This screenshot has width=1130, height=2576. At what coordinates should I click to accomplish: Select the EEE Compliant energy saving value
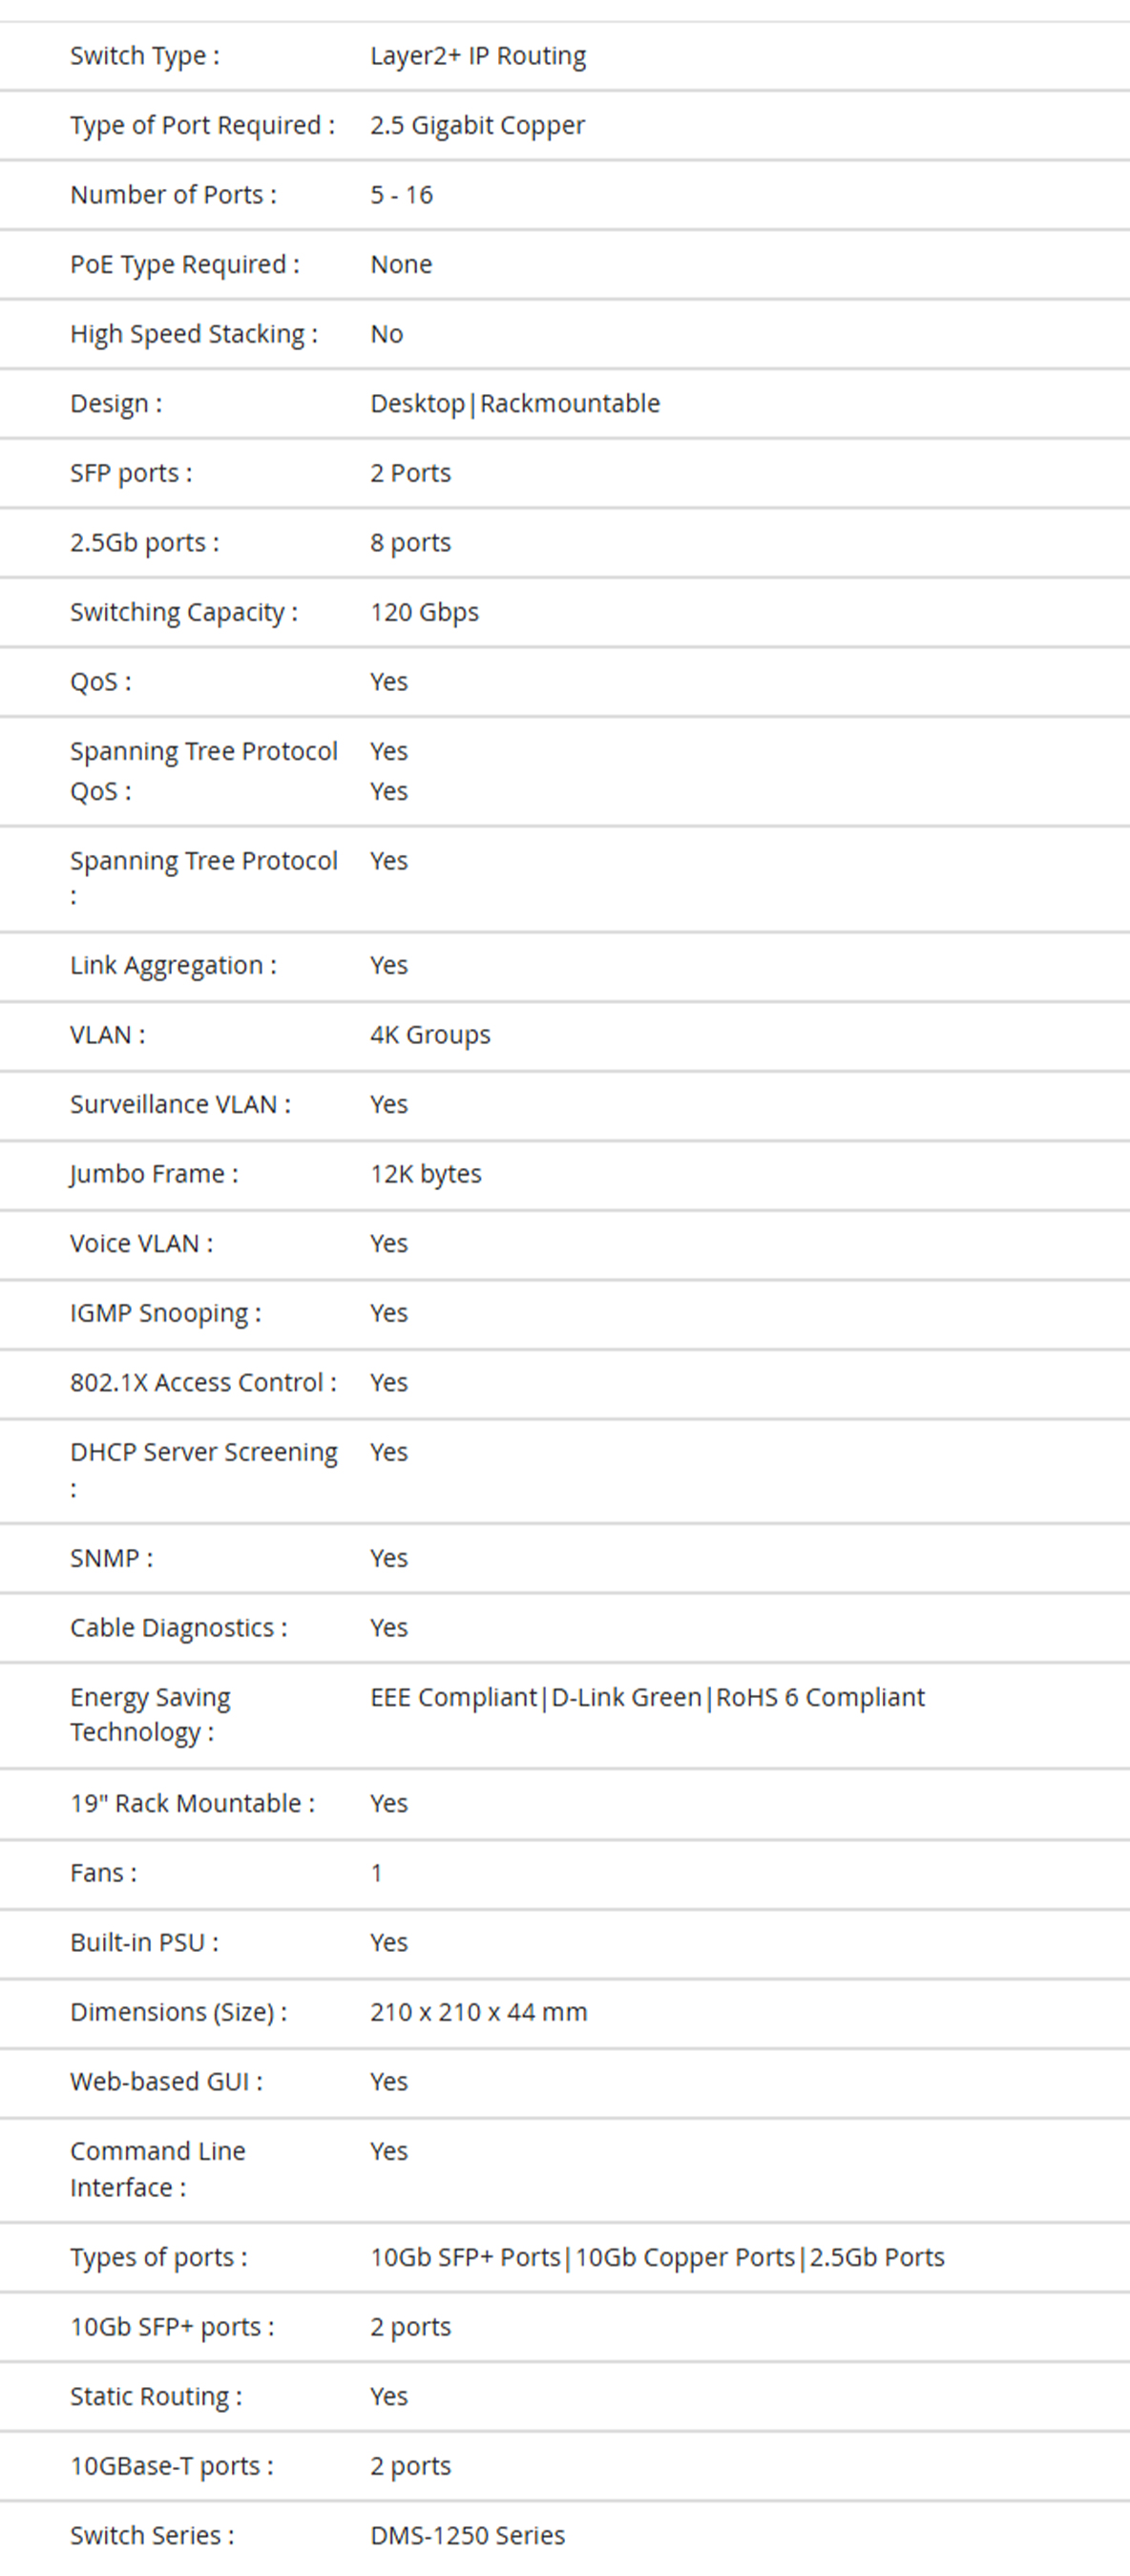point(453,1698)
